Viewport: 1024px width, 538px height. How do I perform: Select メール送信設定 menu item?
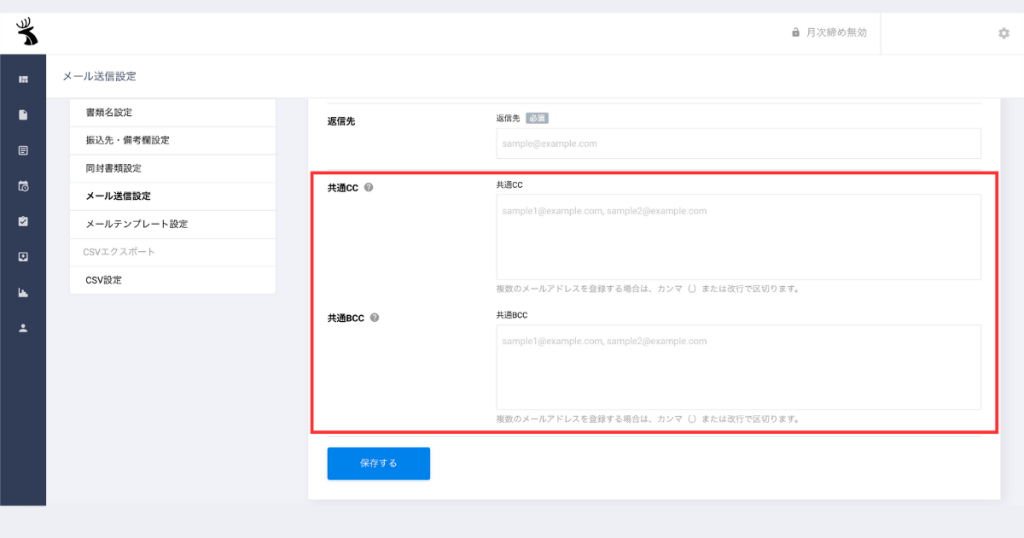(x=172, y=196)
